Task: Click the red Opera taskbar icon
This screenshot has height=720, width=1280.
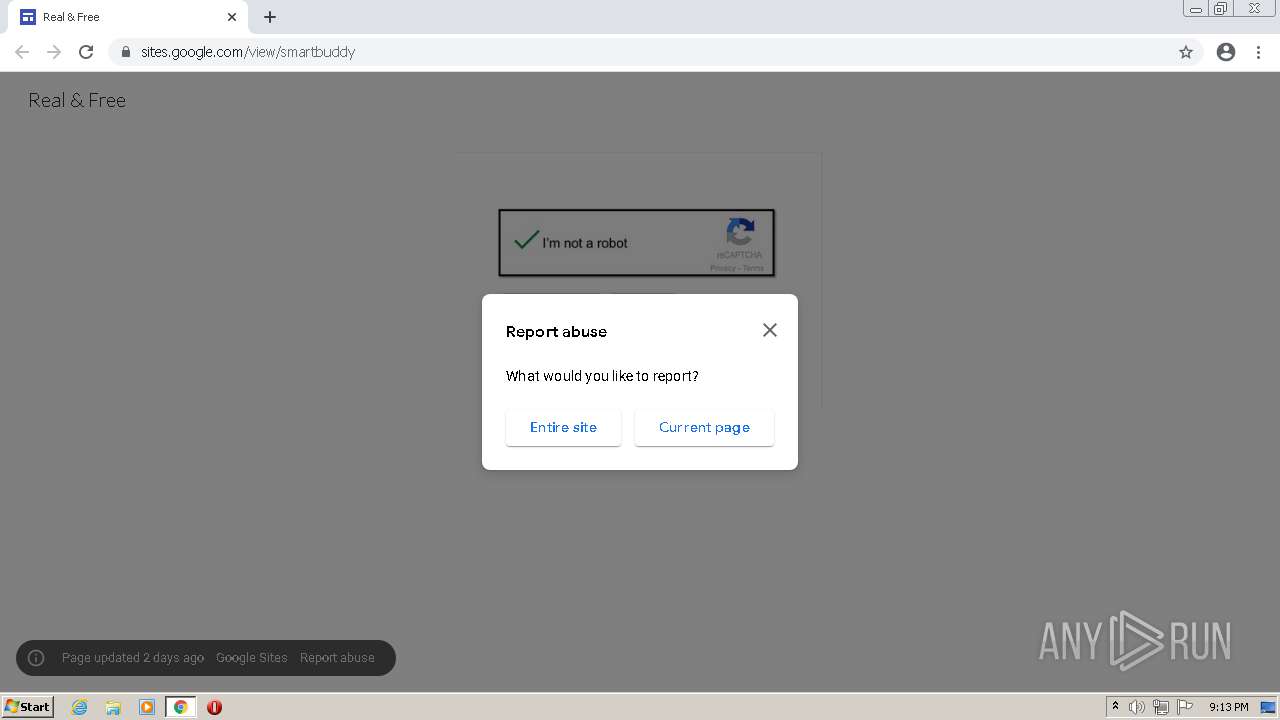Action: 214,707
